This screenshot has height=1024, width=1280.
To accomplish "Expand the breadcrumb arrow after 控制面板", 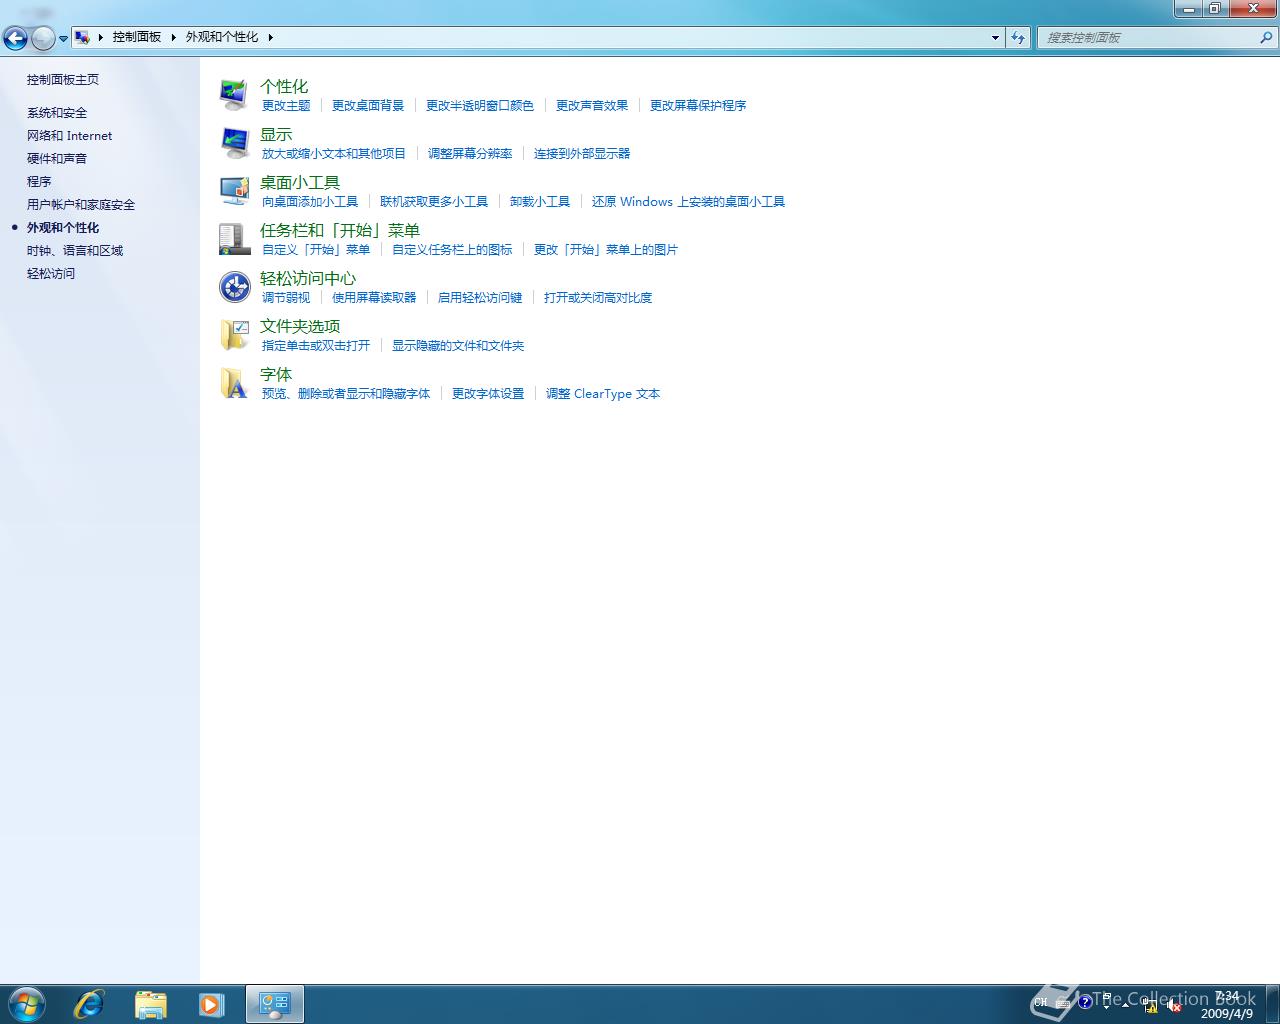I will (x=173, y=37).
